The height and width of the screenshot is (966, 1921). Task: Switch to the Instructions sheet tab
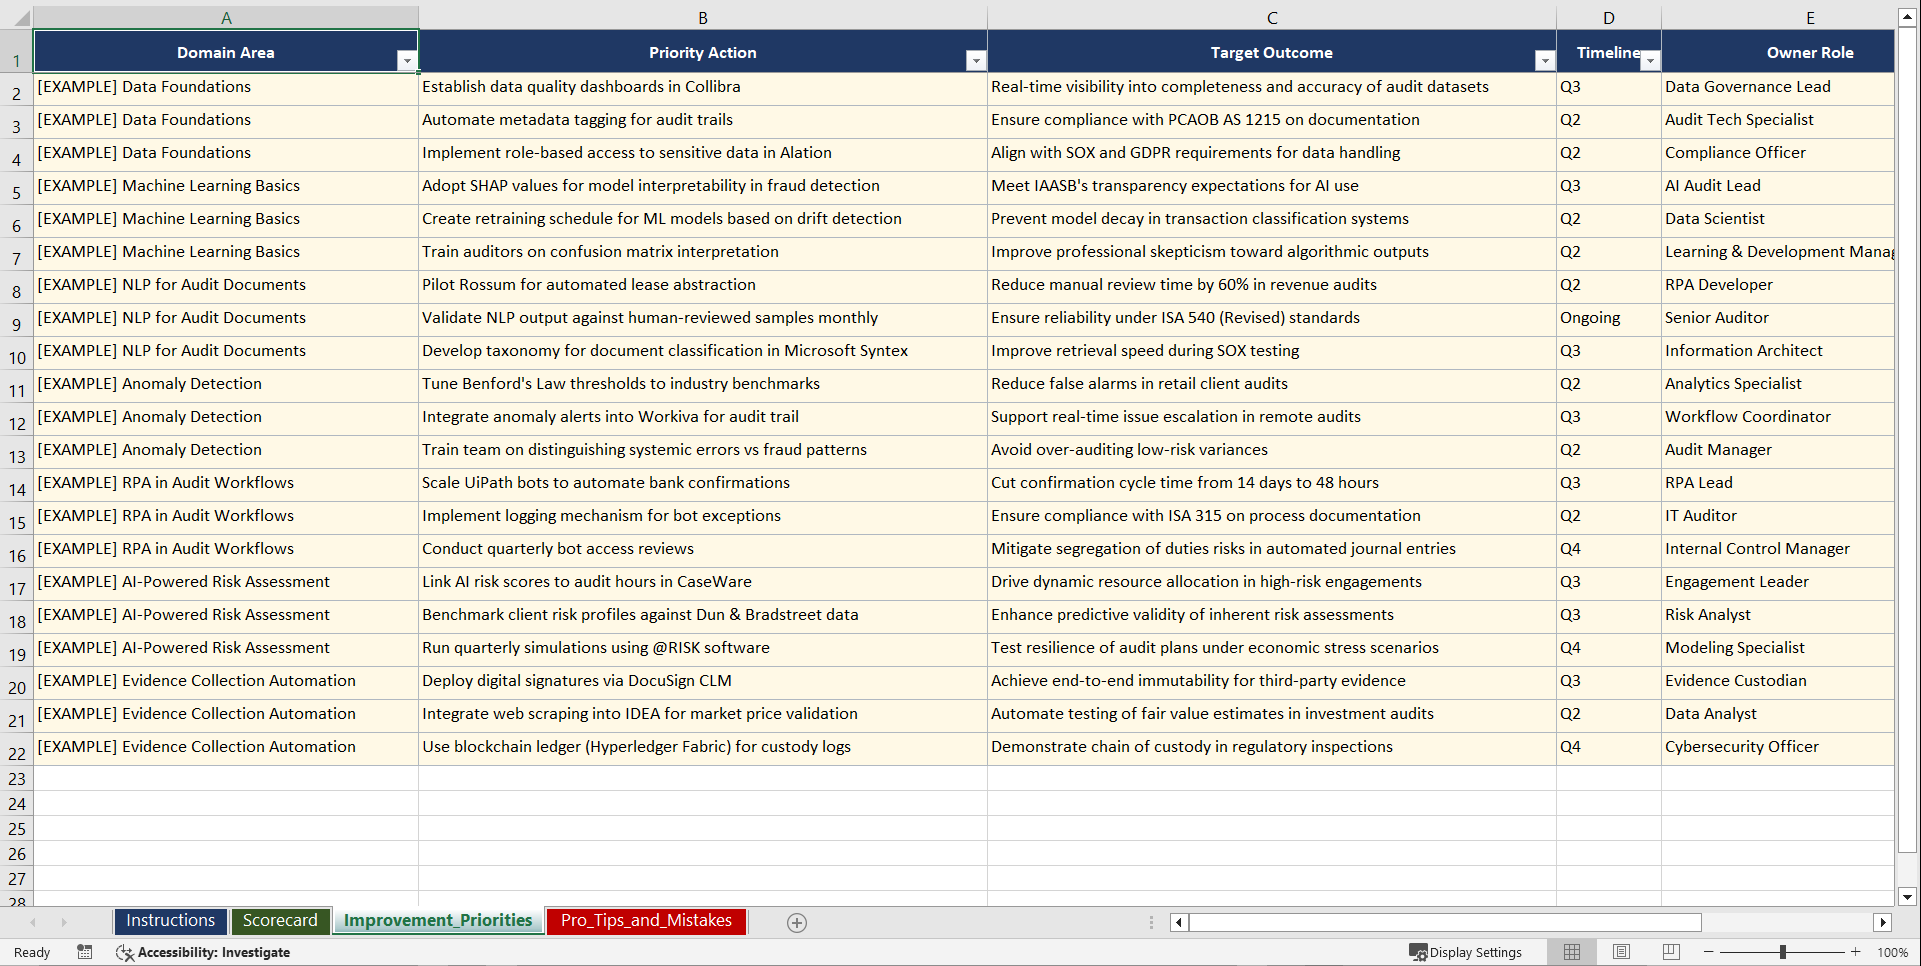tap(169, 921)
